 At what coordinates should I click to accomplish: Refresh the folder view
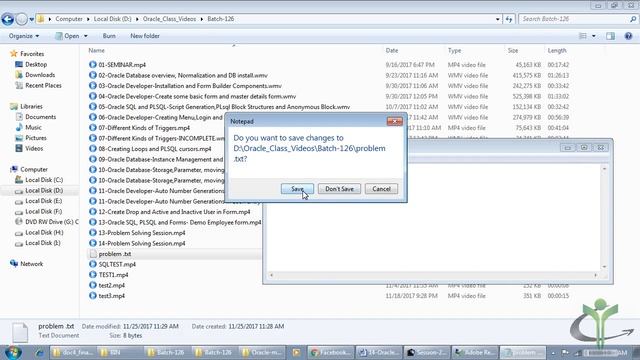click(x=509, y=19)
